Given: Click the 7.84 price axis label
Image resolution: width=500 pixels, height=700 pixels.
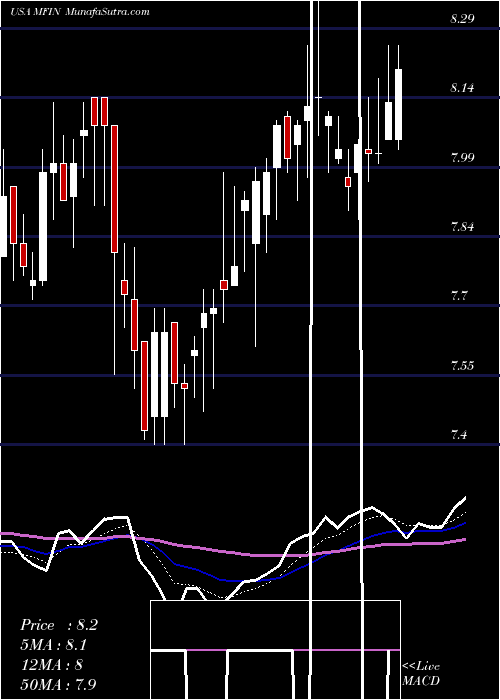Looking at the screenshot, I should [462, 226].
